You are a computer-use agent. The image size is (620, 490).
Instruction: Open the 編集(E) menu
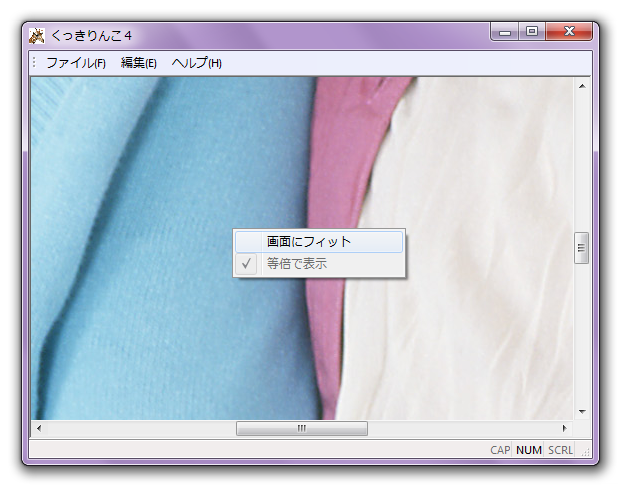pyautogui.click(x=138, y=63)
